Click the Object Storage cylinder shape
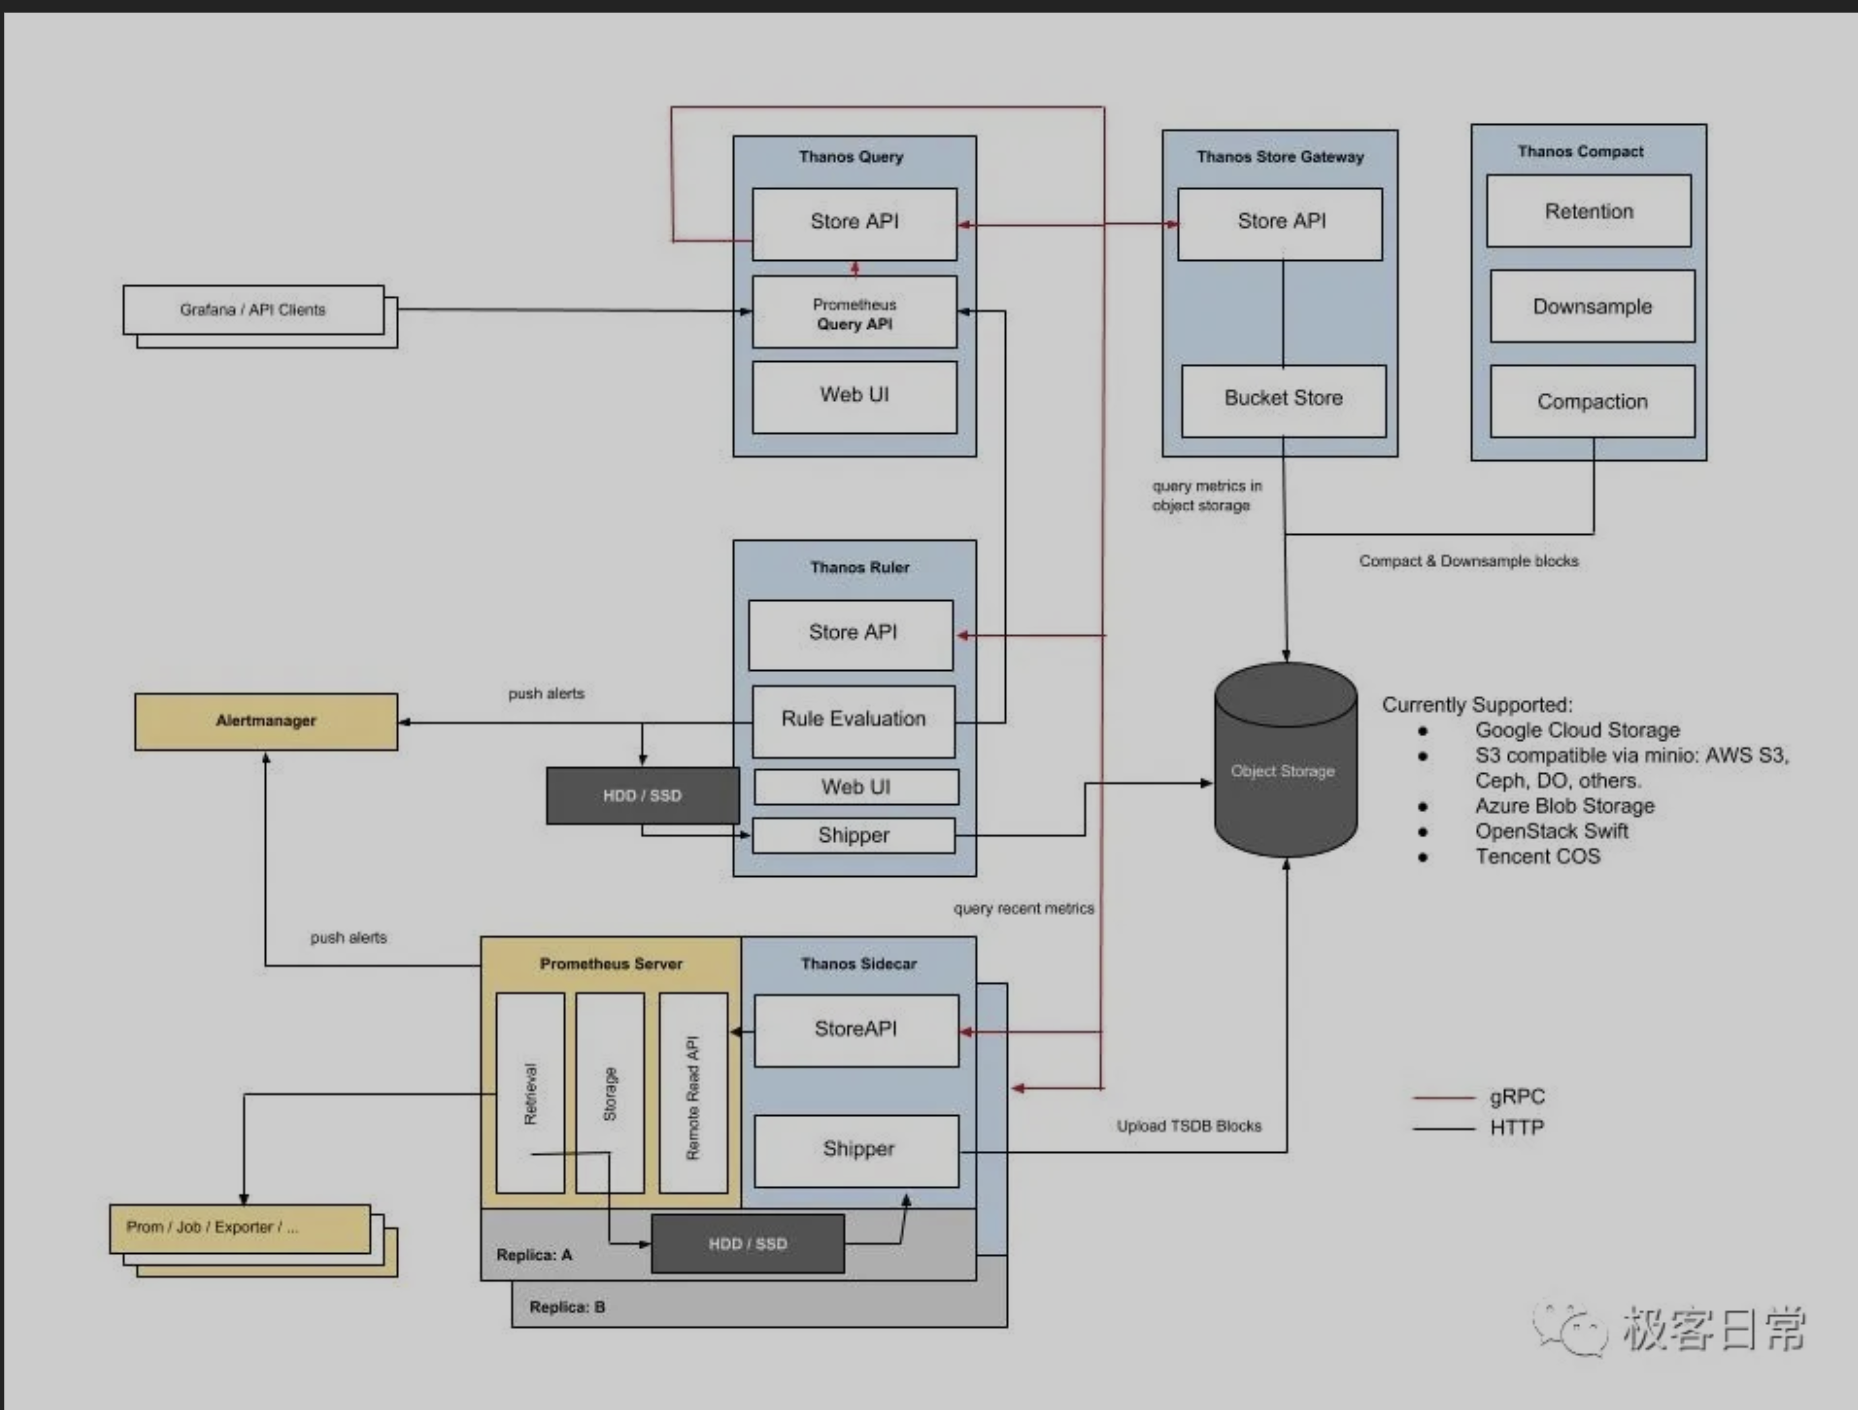Viewport: 1858px width, 1410px height. [x=1285, y=760]
